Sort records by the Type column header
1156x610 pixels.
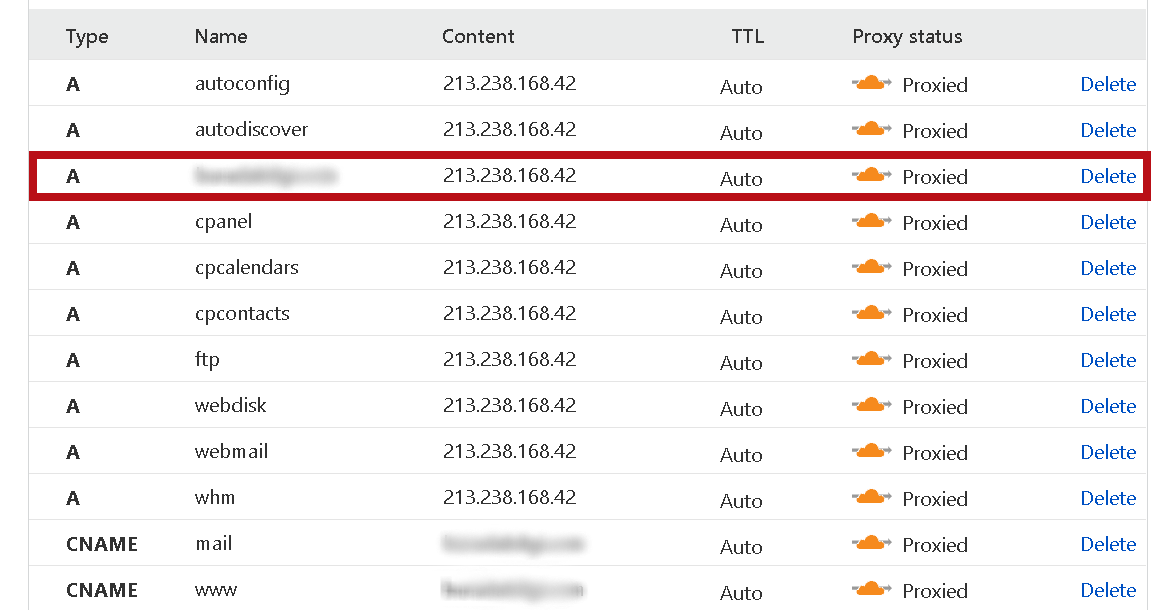(x=87, y=36)
